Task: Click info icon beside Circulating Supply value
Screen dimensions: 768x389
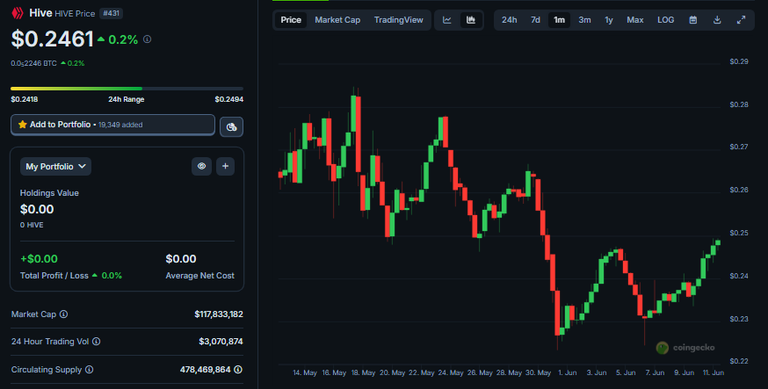Action: 238,369
